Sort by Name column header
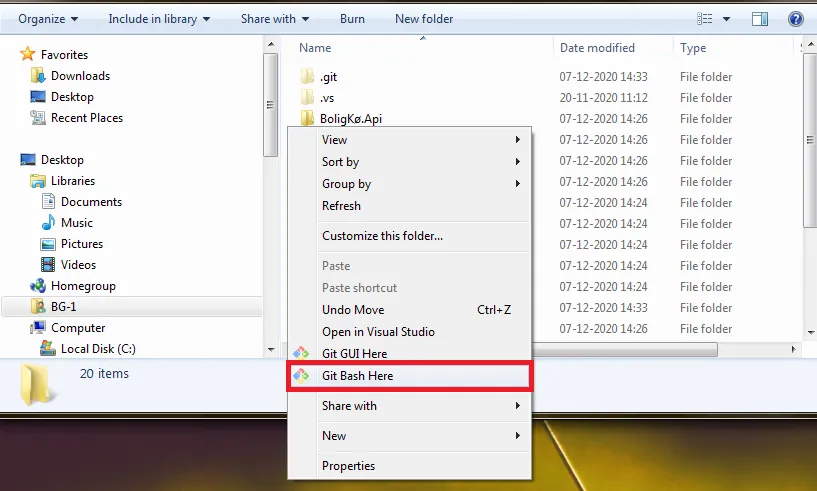This screenshot has height=491, width=817. (x=315, y=48)
